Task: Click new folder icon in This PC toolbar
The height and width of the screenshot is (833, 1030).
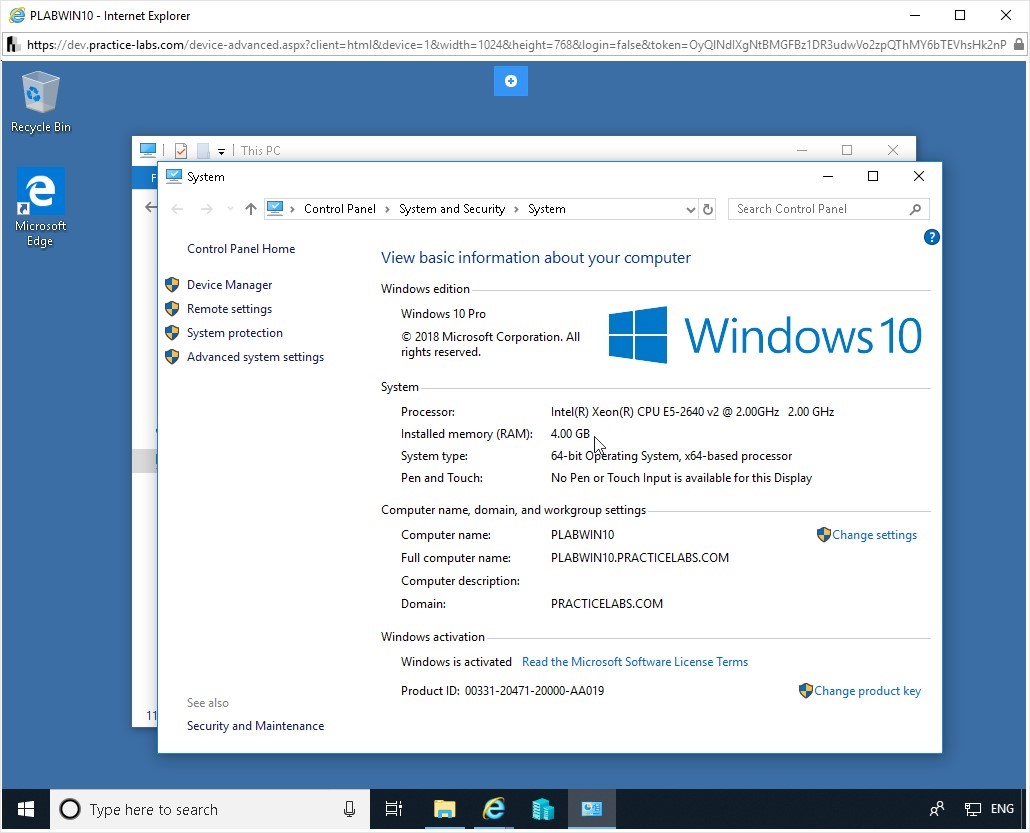Action: [x=204, y=150]
